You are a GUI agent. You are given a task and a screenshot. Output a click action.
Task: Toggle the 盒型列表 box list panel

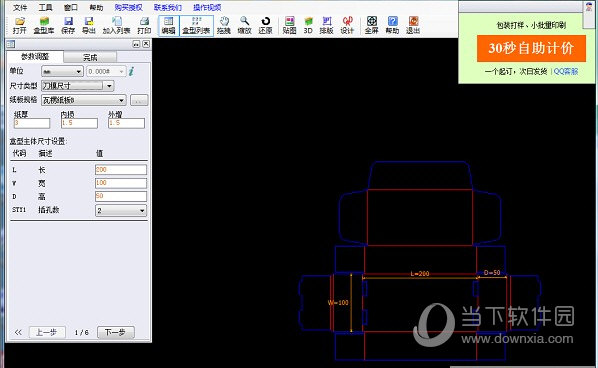[x=196, y=25]
